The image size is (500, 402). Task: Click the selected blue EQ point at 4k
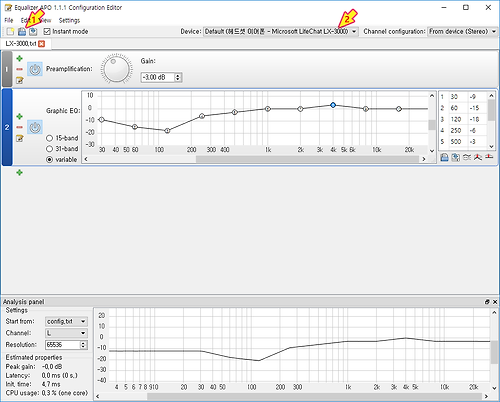(x=333, y=105)
